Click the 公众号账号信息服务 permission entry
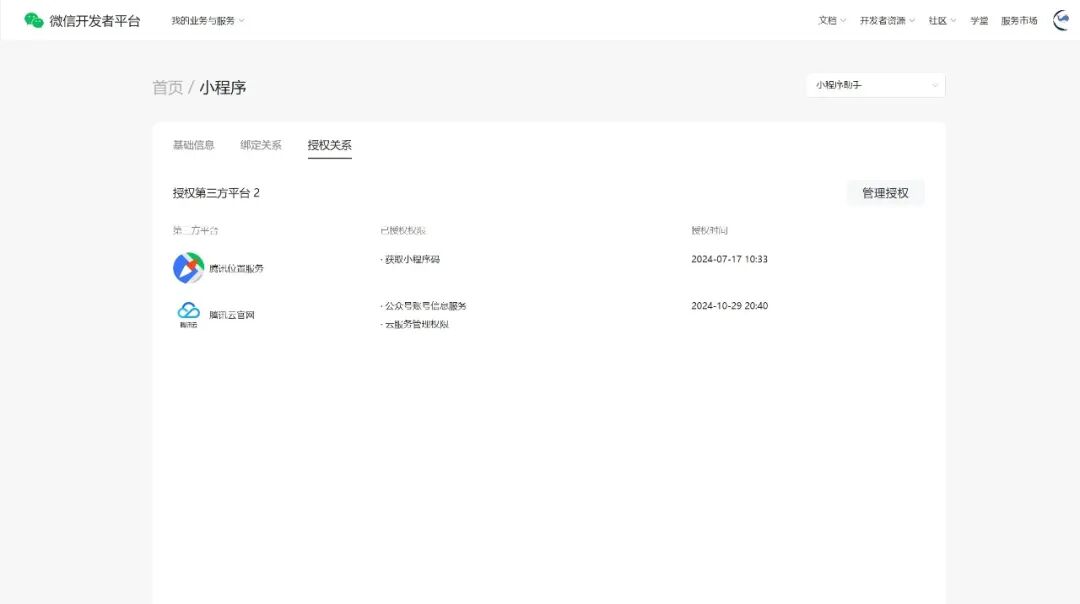1080x604 pixels. (x=424, y=306)
